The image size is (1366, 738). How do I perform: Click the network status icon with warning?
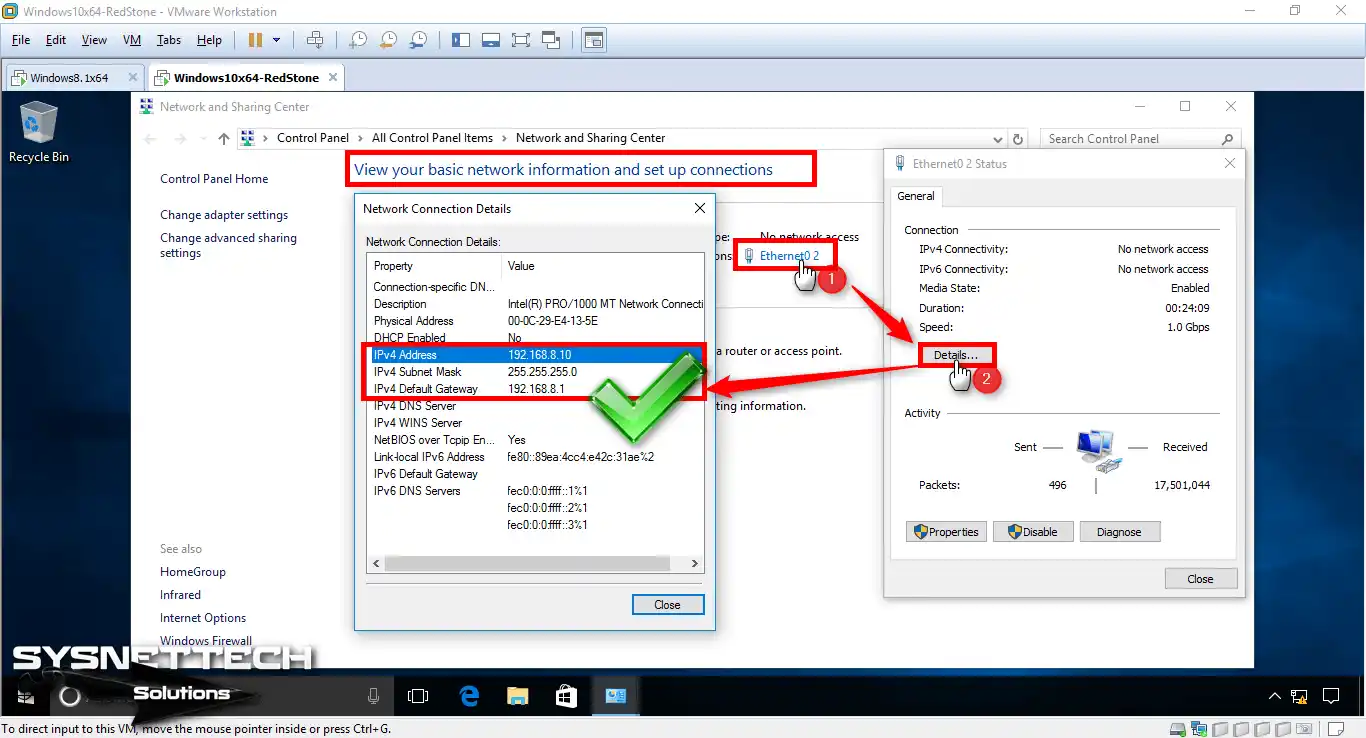click(1299, 696)
